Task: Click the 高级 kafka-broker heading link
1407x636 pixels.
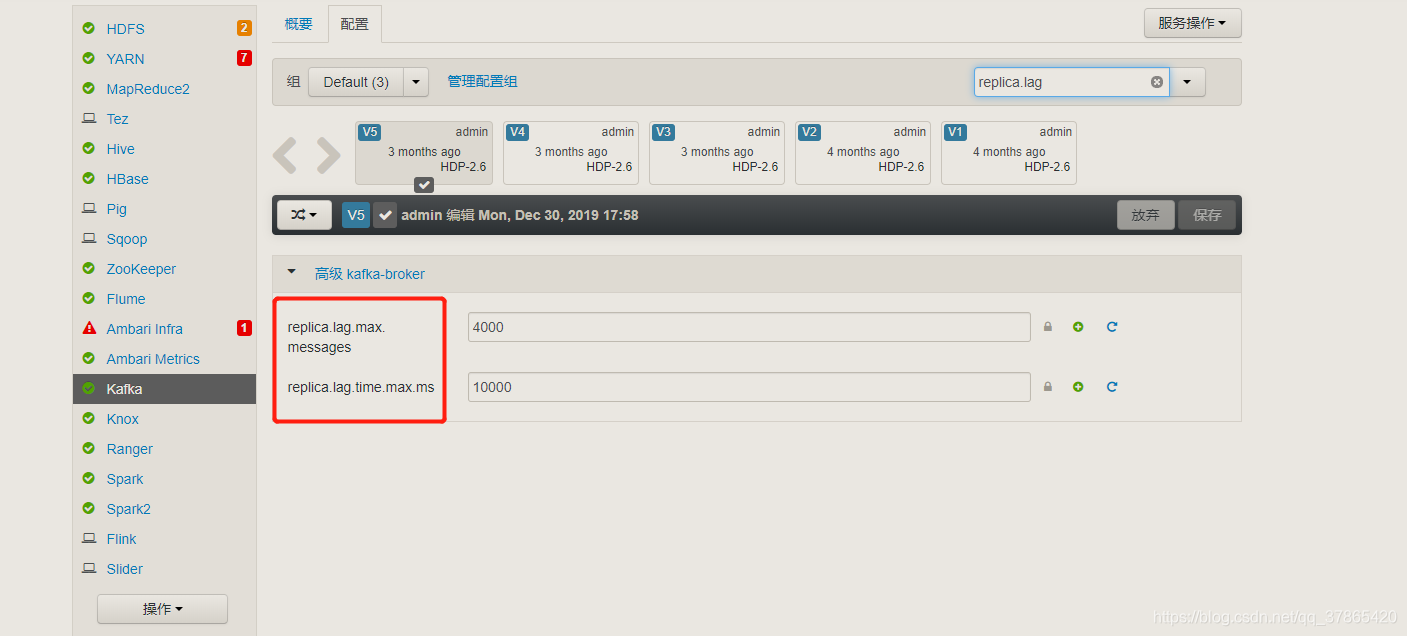Action: click(370, 273)
